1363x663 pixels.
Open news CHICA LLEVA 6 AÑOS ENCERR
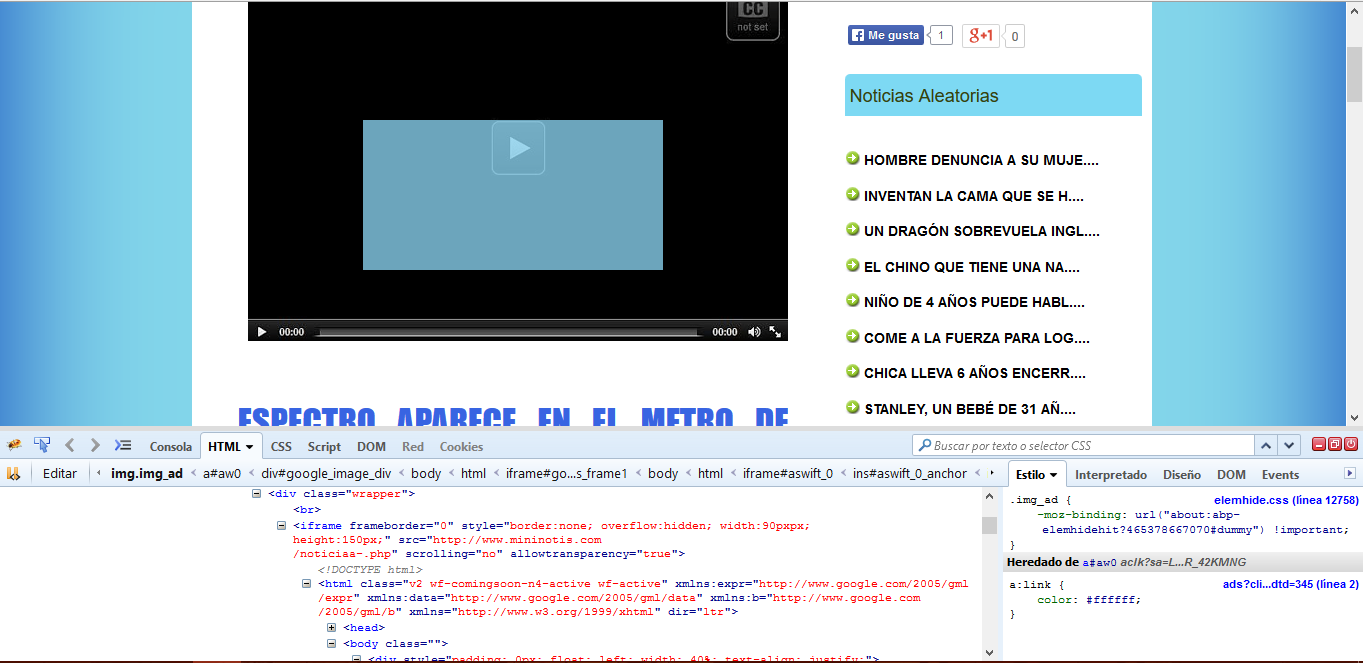[x=974, y=373]
